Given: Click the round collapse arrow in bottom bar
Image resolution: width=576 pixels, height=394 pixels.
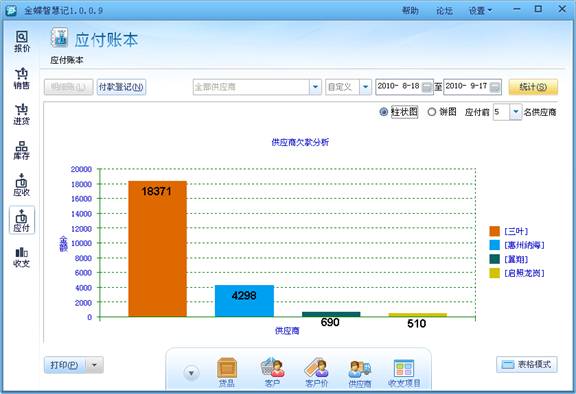Looking at the screenshot, I should (191, 373).
